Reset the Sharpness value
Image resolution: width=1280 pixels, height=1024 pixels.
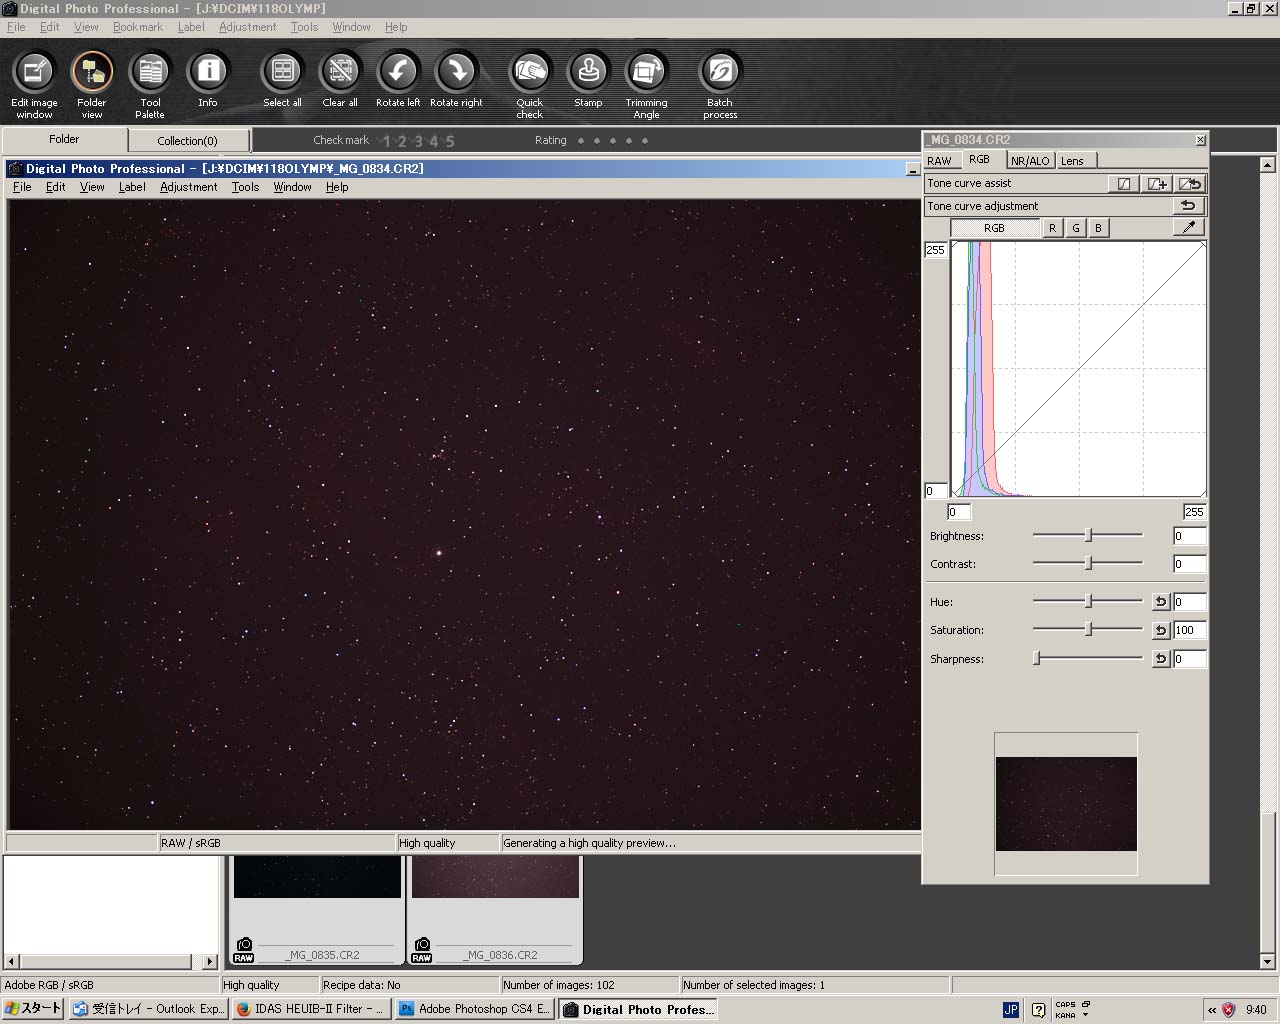[x=1161, y=659]
